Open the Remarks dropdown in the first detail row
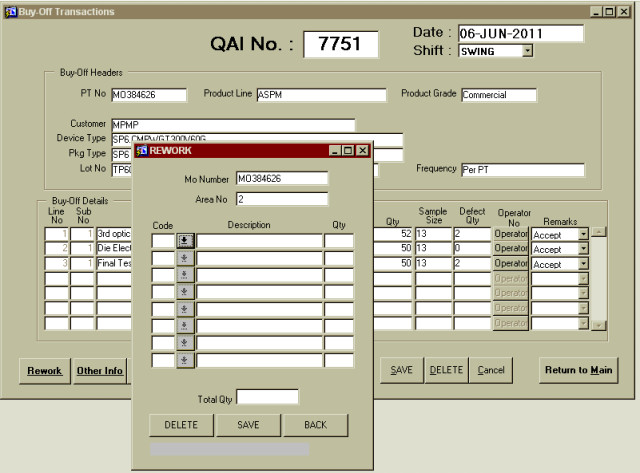The height and width of the screenshot is (473, 640). [583, 234]
